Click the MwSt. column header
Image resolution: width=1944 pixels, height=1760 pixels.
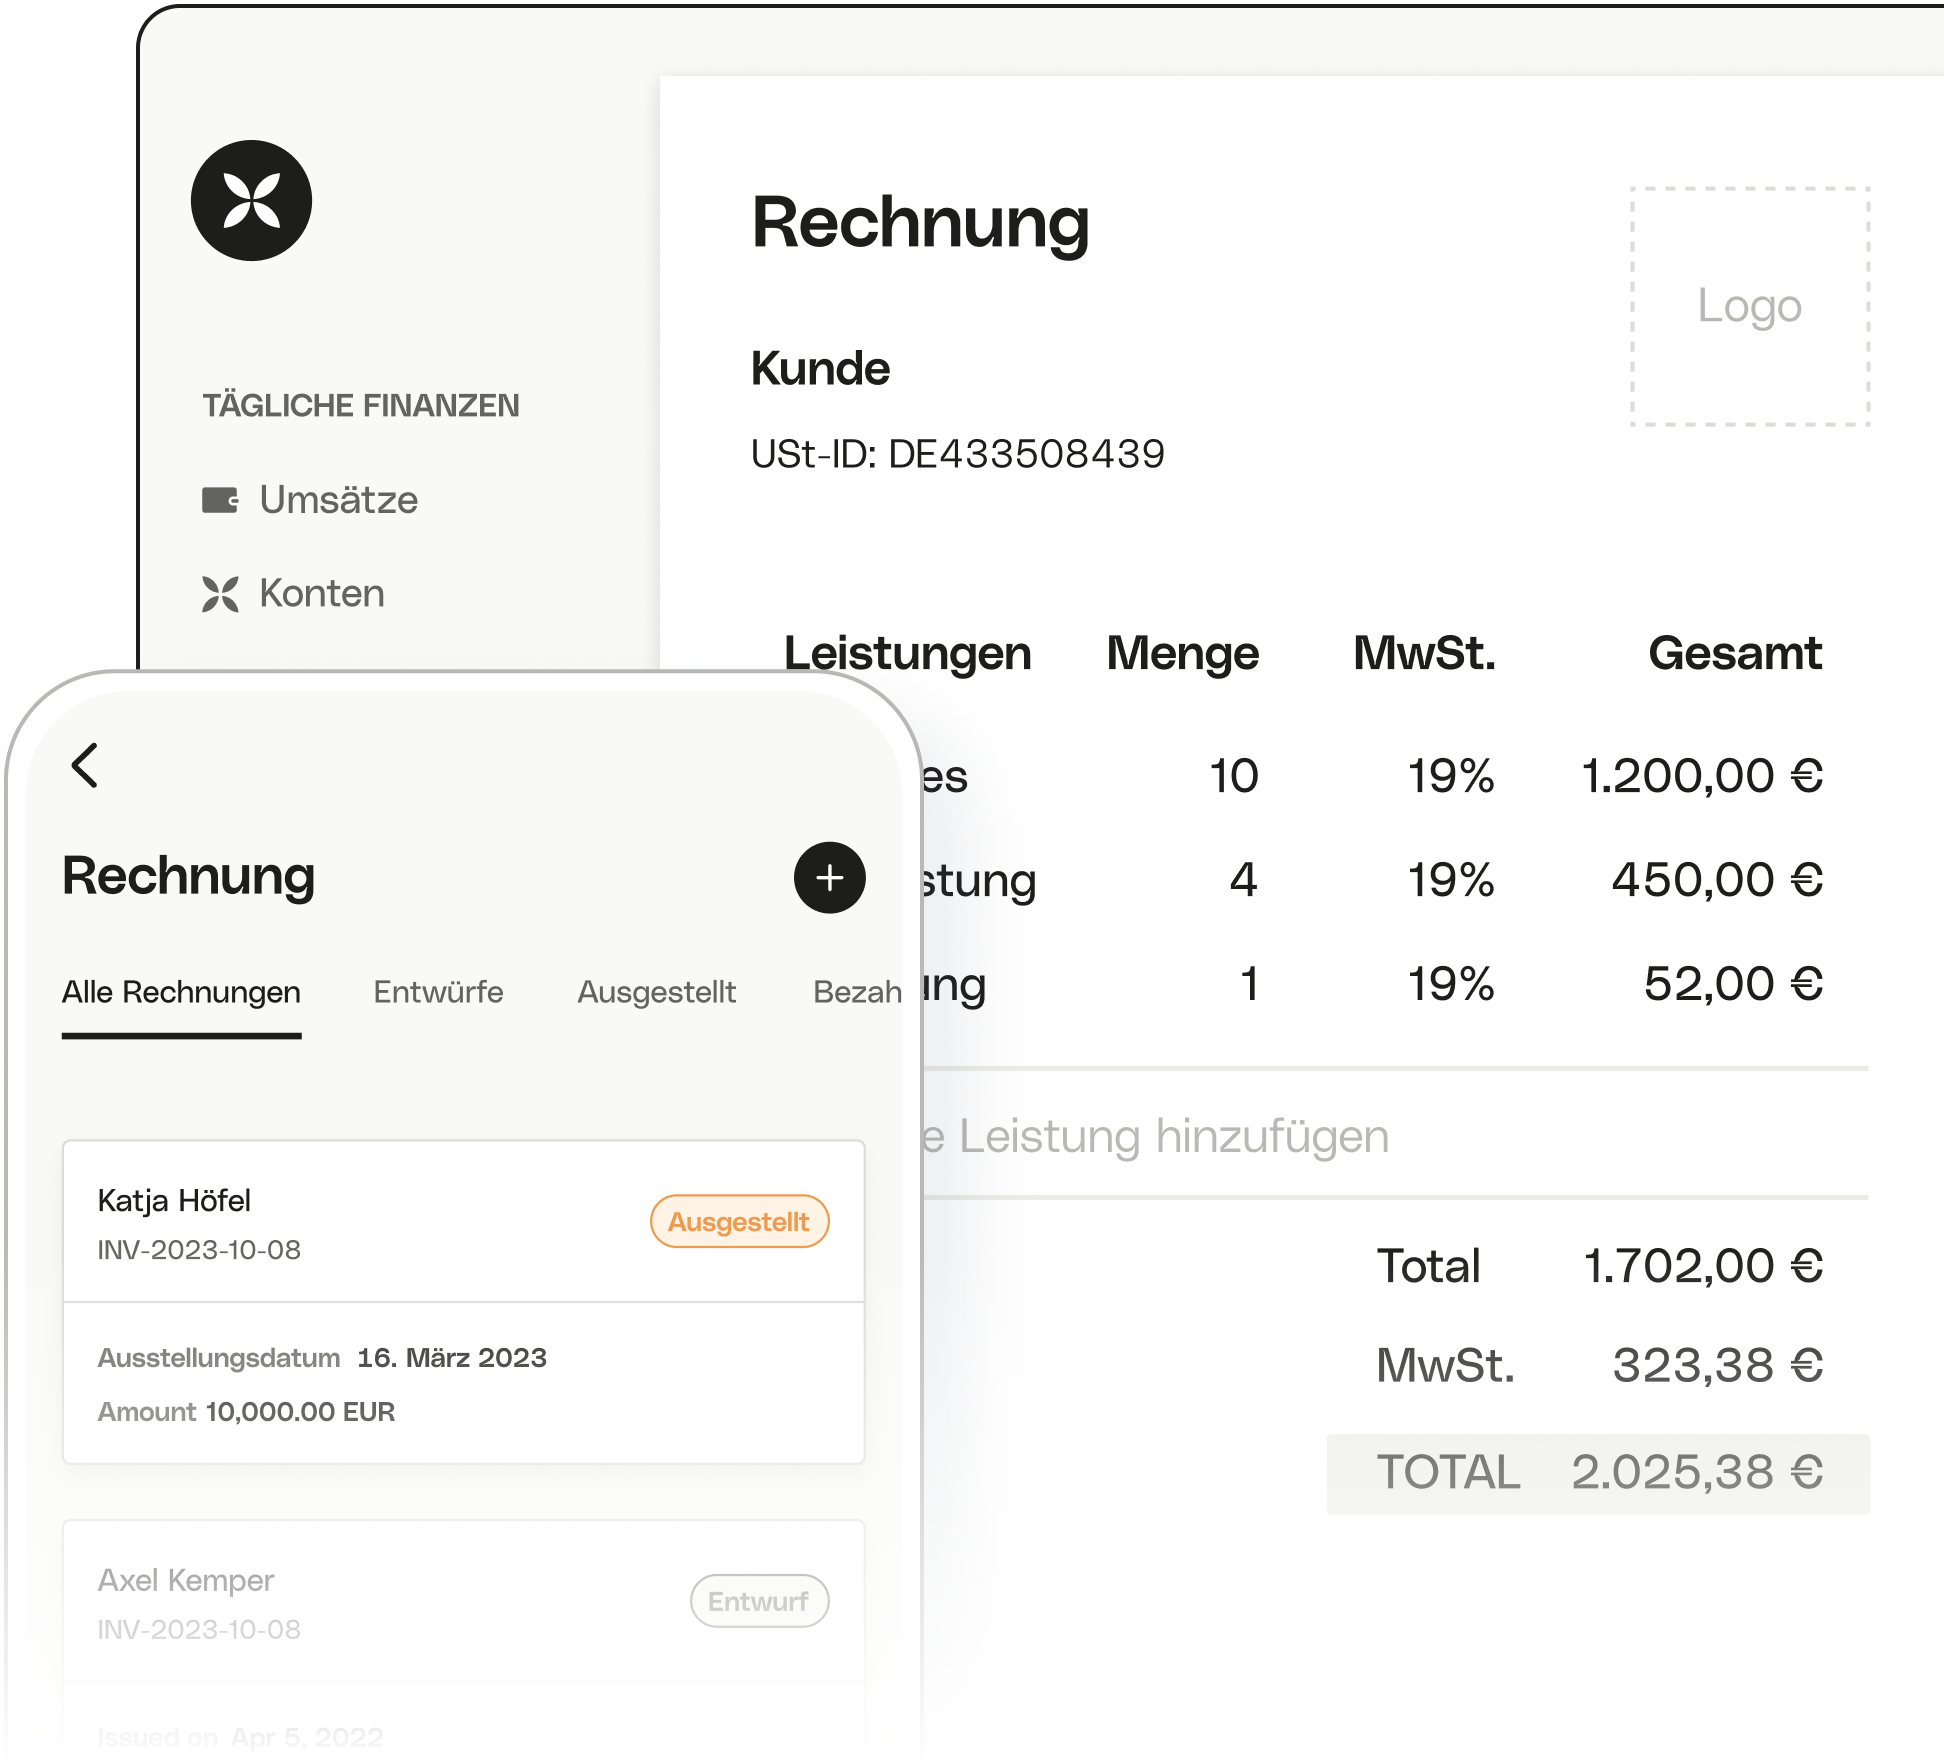pos(1424,653)
